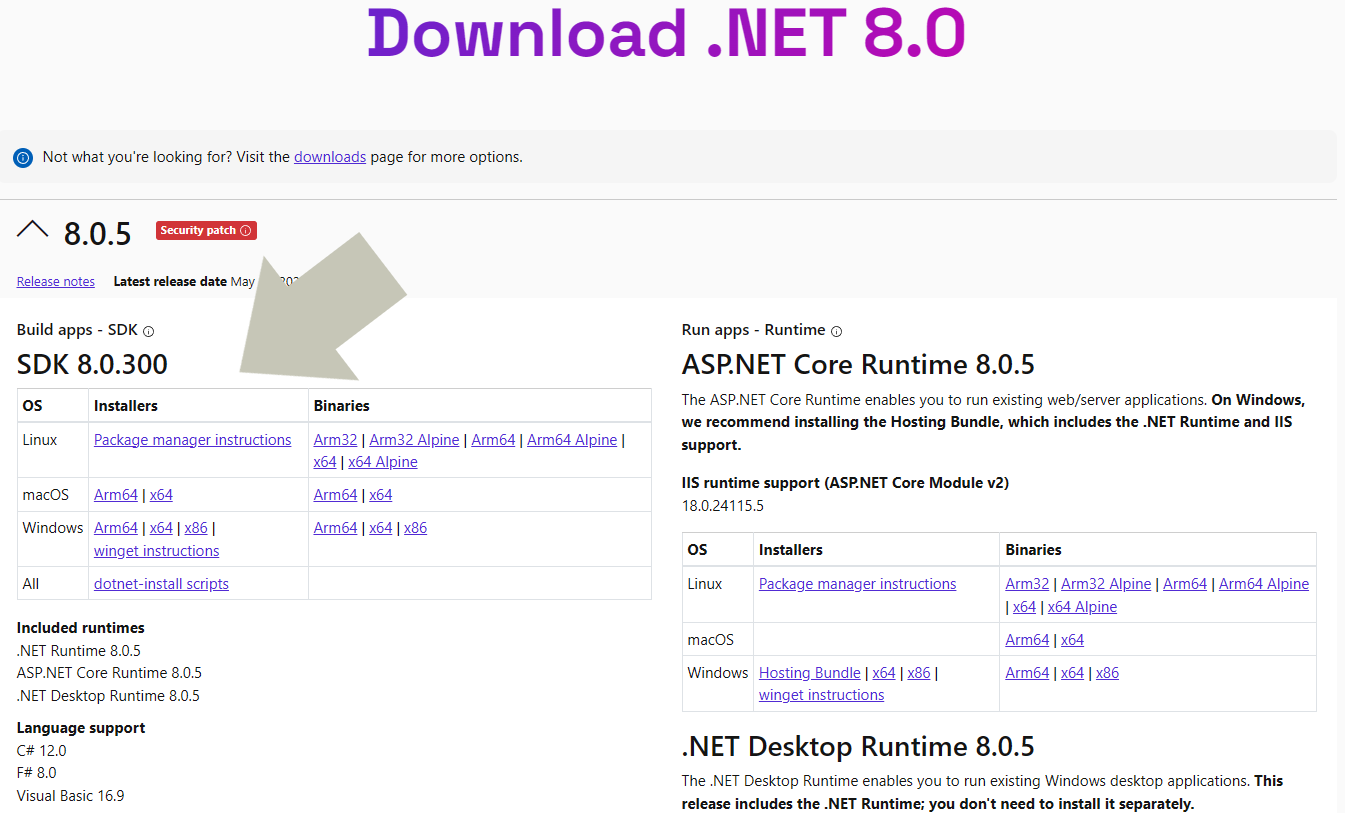The height and width of the screenshot is (813, 1345).
Task: Download the Windows Hosting Bundle installer
Action: click(x=810, y=673)
